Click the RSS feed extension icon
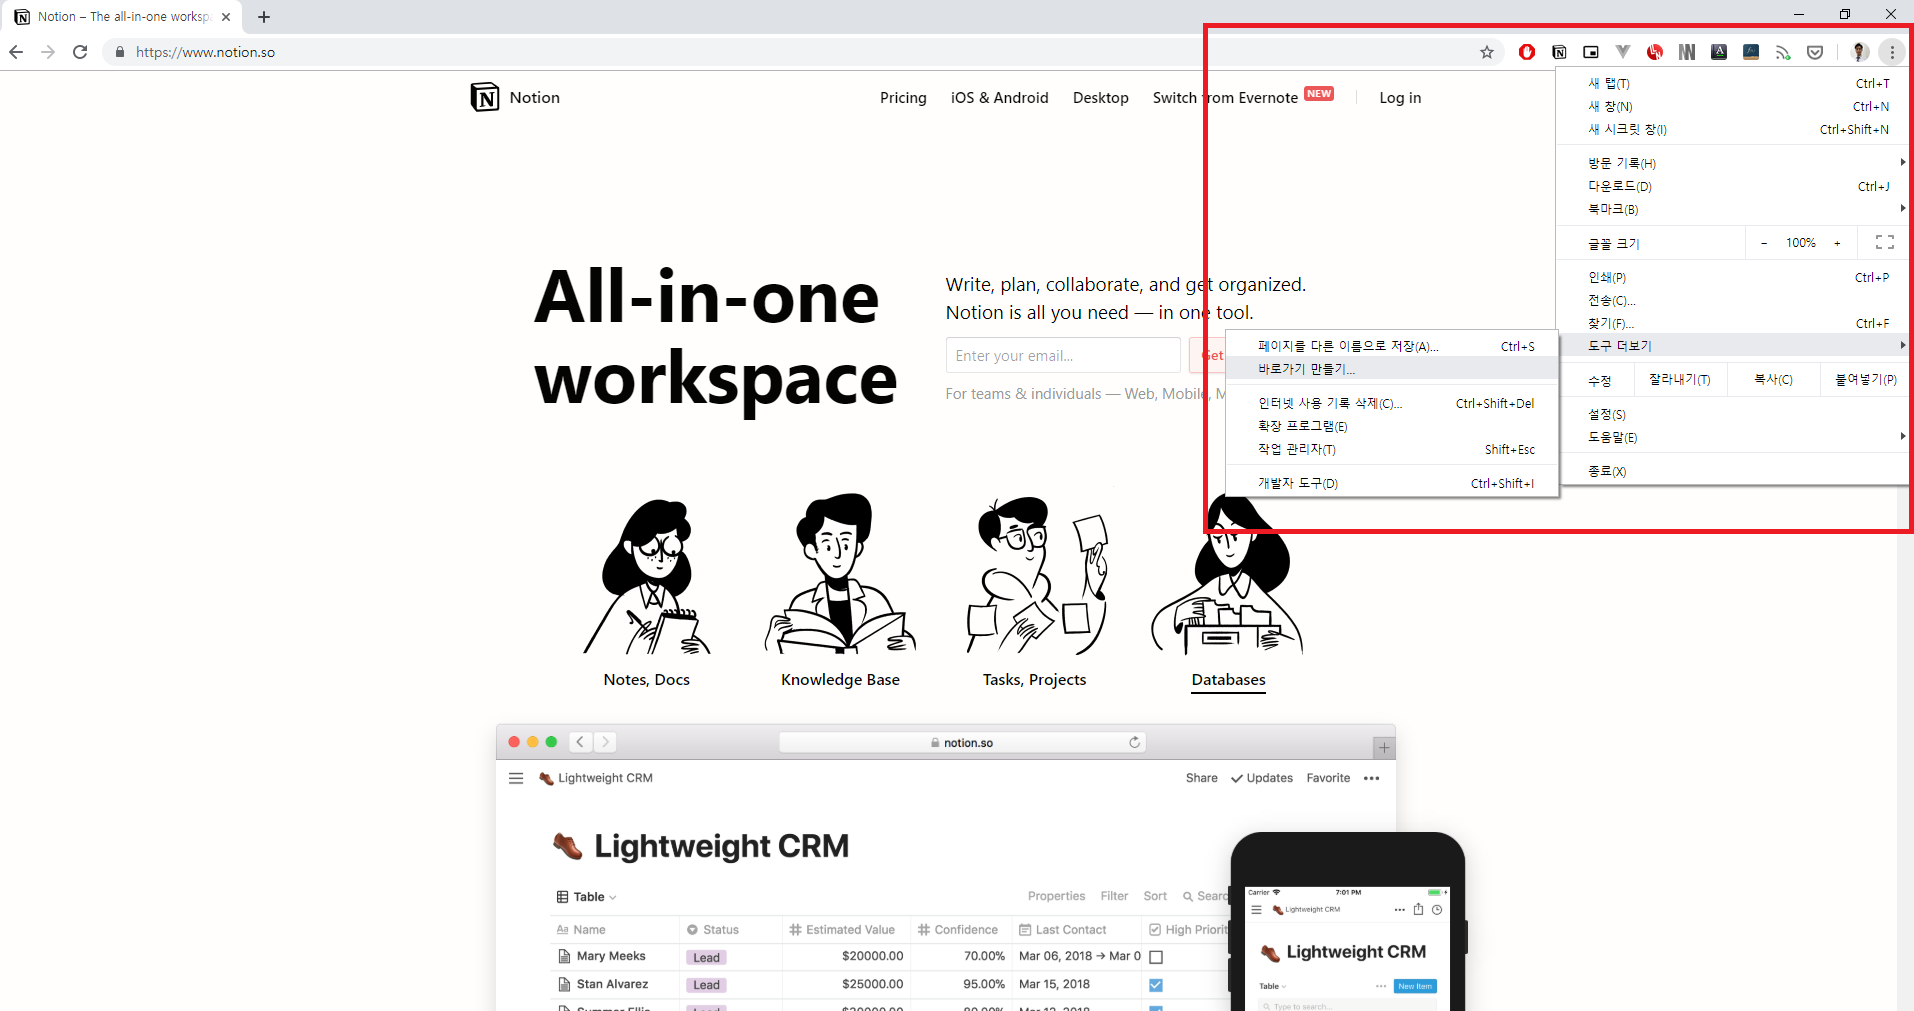This screenshot has height=1011, width=1914. pyautogui.click(x=1783, y=52)
